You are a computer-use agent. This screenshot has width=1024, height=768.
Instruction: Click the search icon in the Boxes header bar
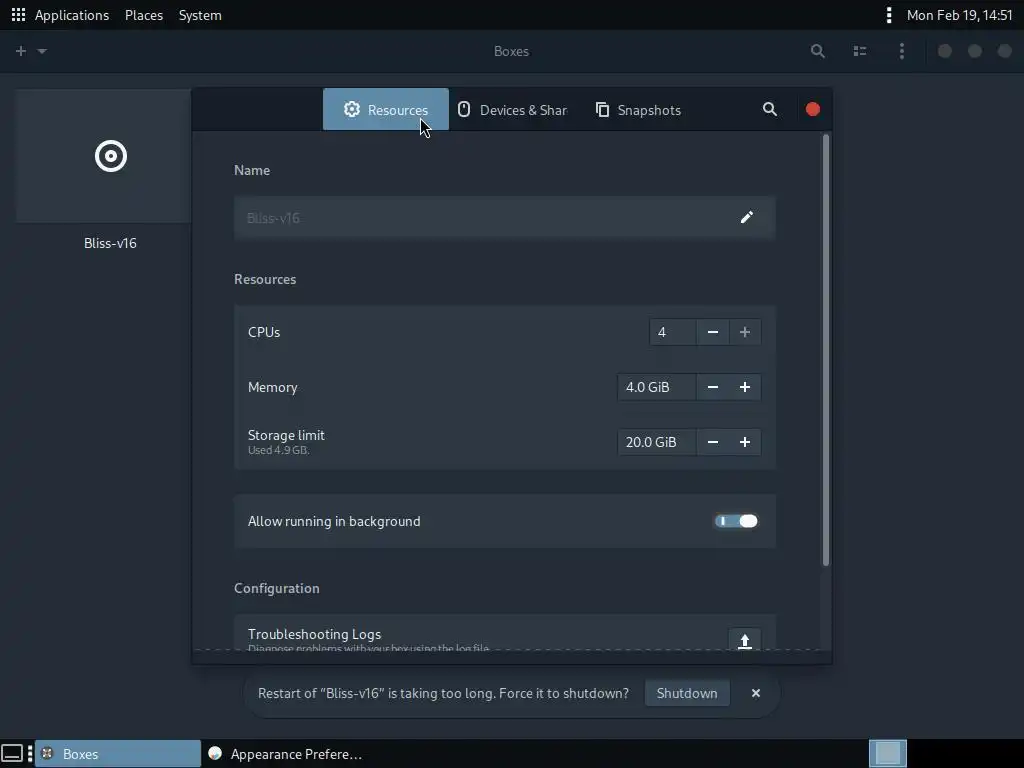[817, 51]
